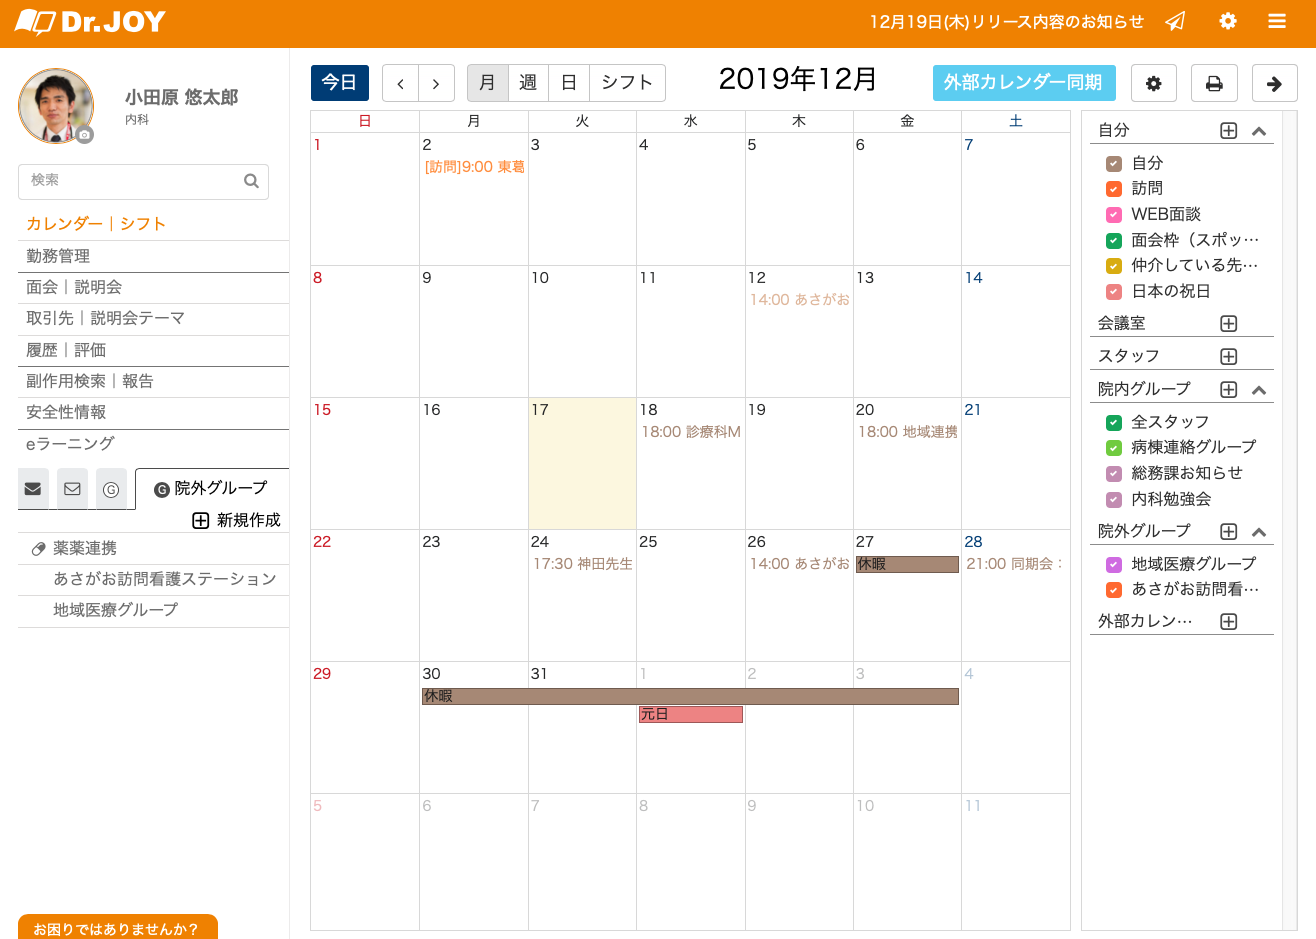Screen dimensions: 1316x939
Task: Add a スタッフ calendar with plus icon
Action: (x=1229, y=357)
